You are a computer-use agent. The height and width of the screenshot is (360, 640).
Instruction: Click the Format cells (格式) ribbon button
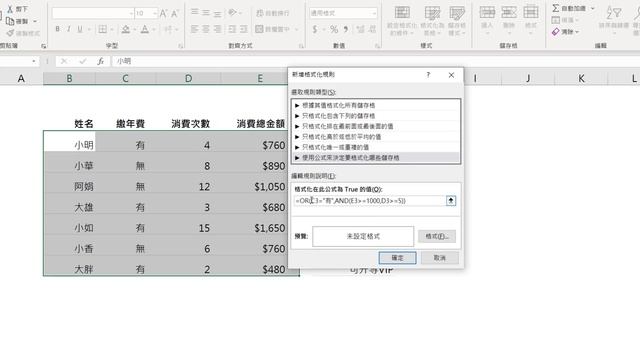click(531, 20)
